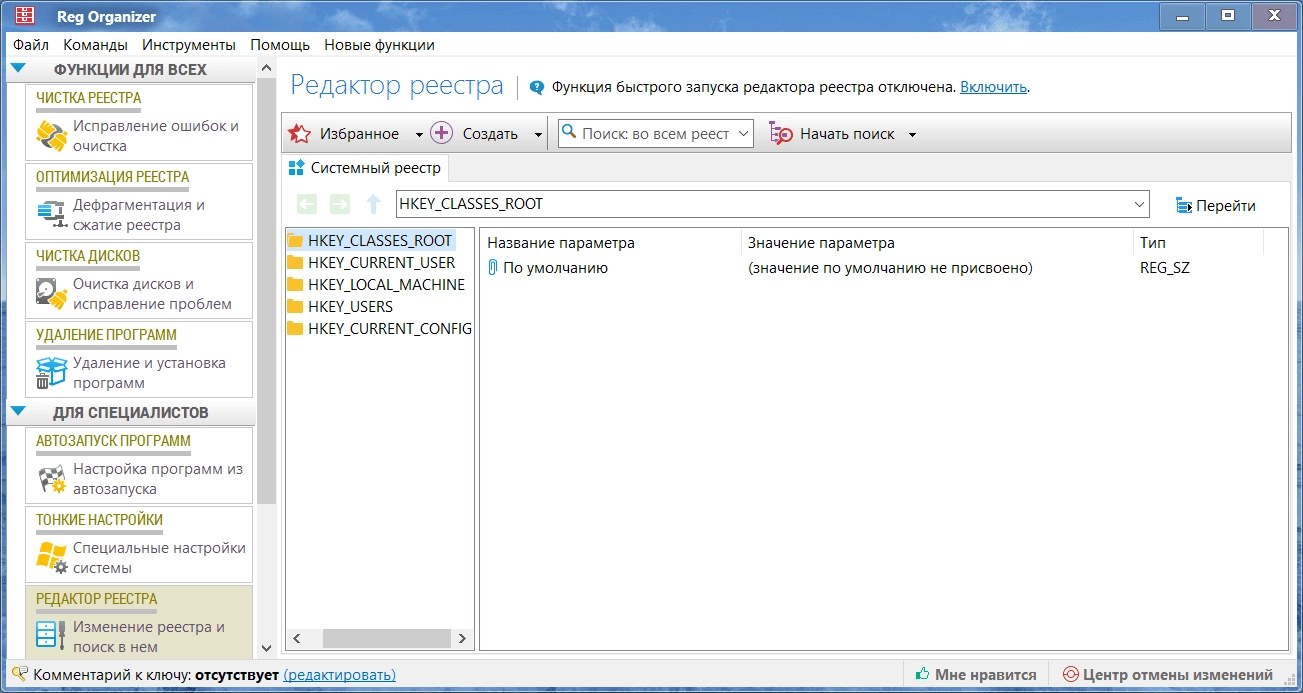Open ЧИСТКА ДИСКОВ heading
Screen dimensions: 1303x693
pos(88,256)
